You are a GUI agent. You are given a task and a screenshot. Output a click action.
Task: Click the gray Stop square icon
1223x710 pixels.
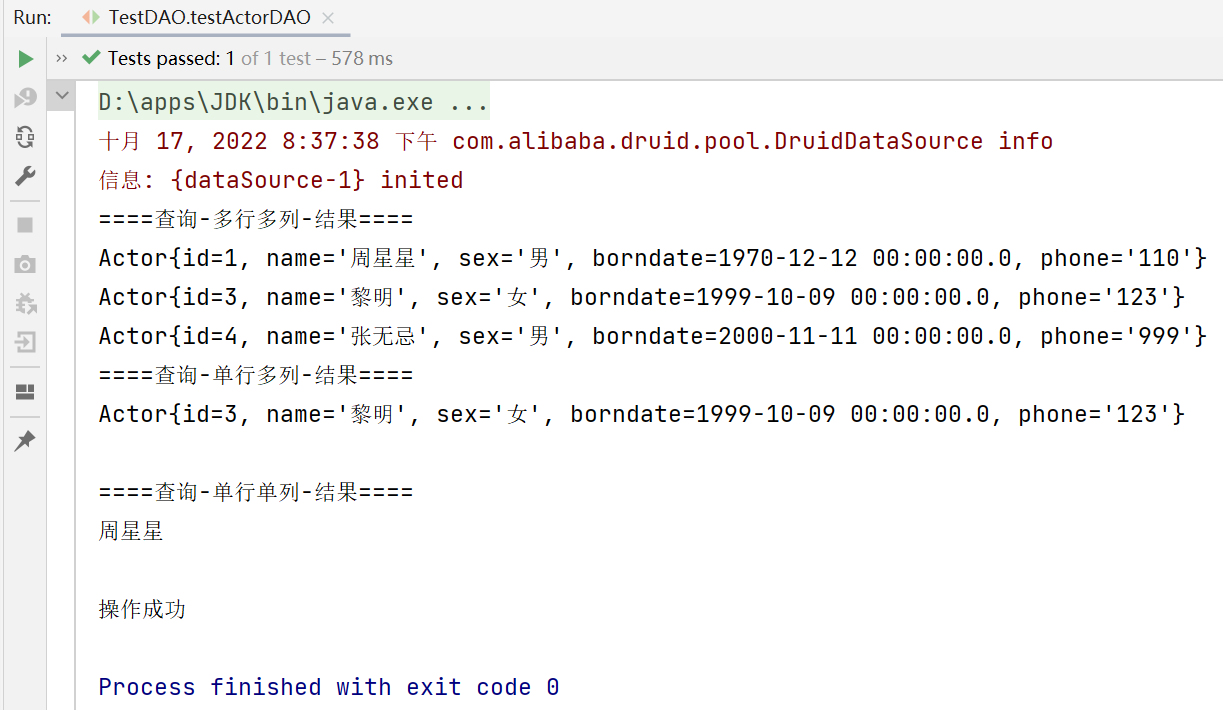click(x=25, y=225)
